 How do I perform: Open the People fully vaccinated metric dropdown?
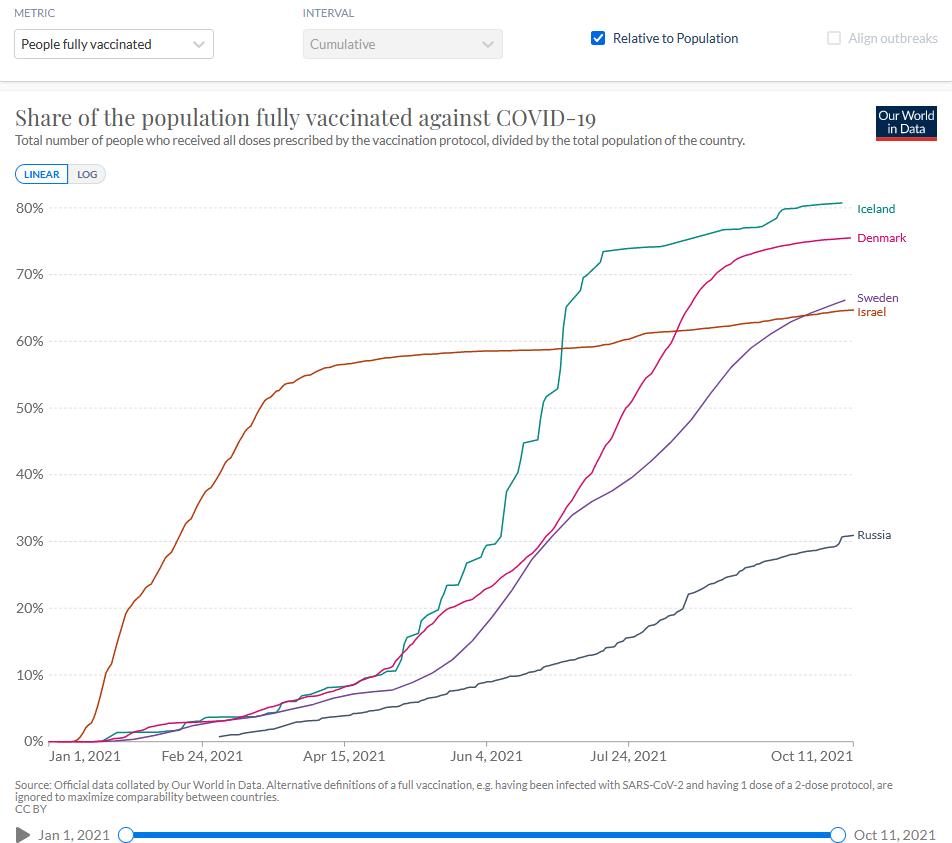pos(114,44)
